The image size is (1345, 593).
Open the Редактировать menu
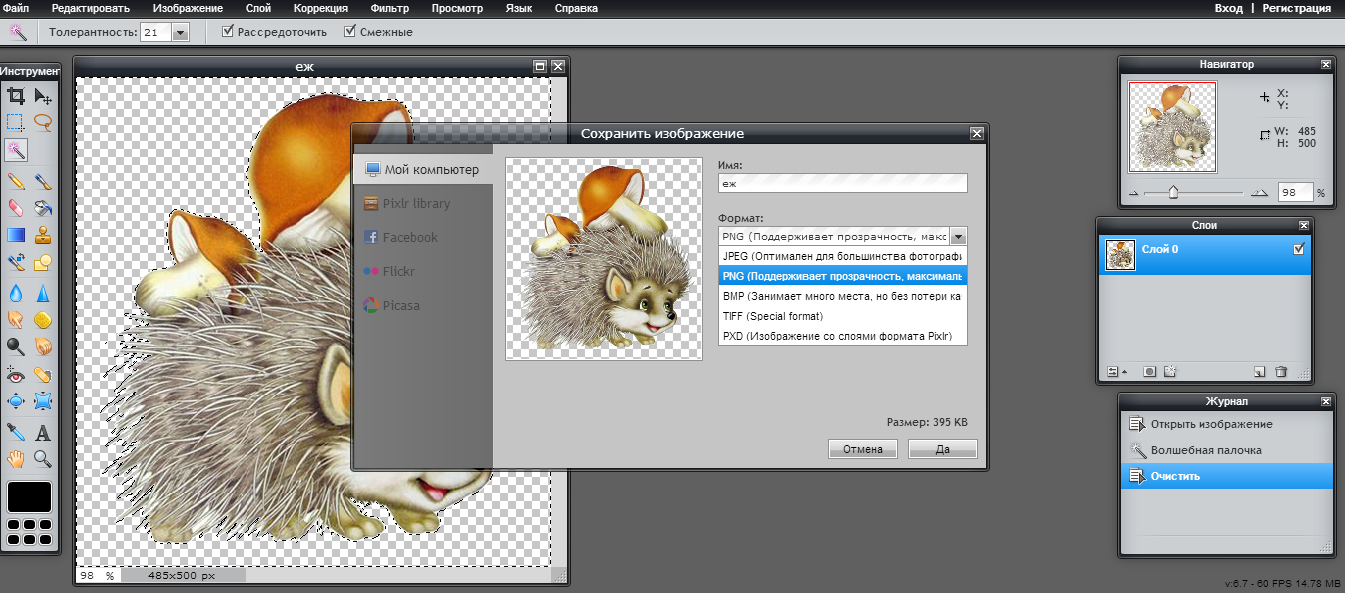(x=91, y=8)
